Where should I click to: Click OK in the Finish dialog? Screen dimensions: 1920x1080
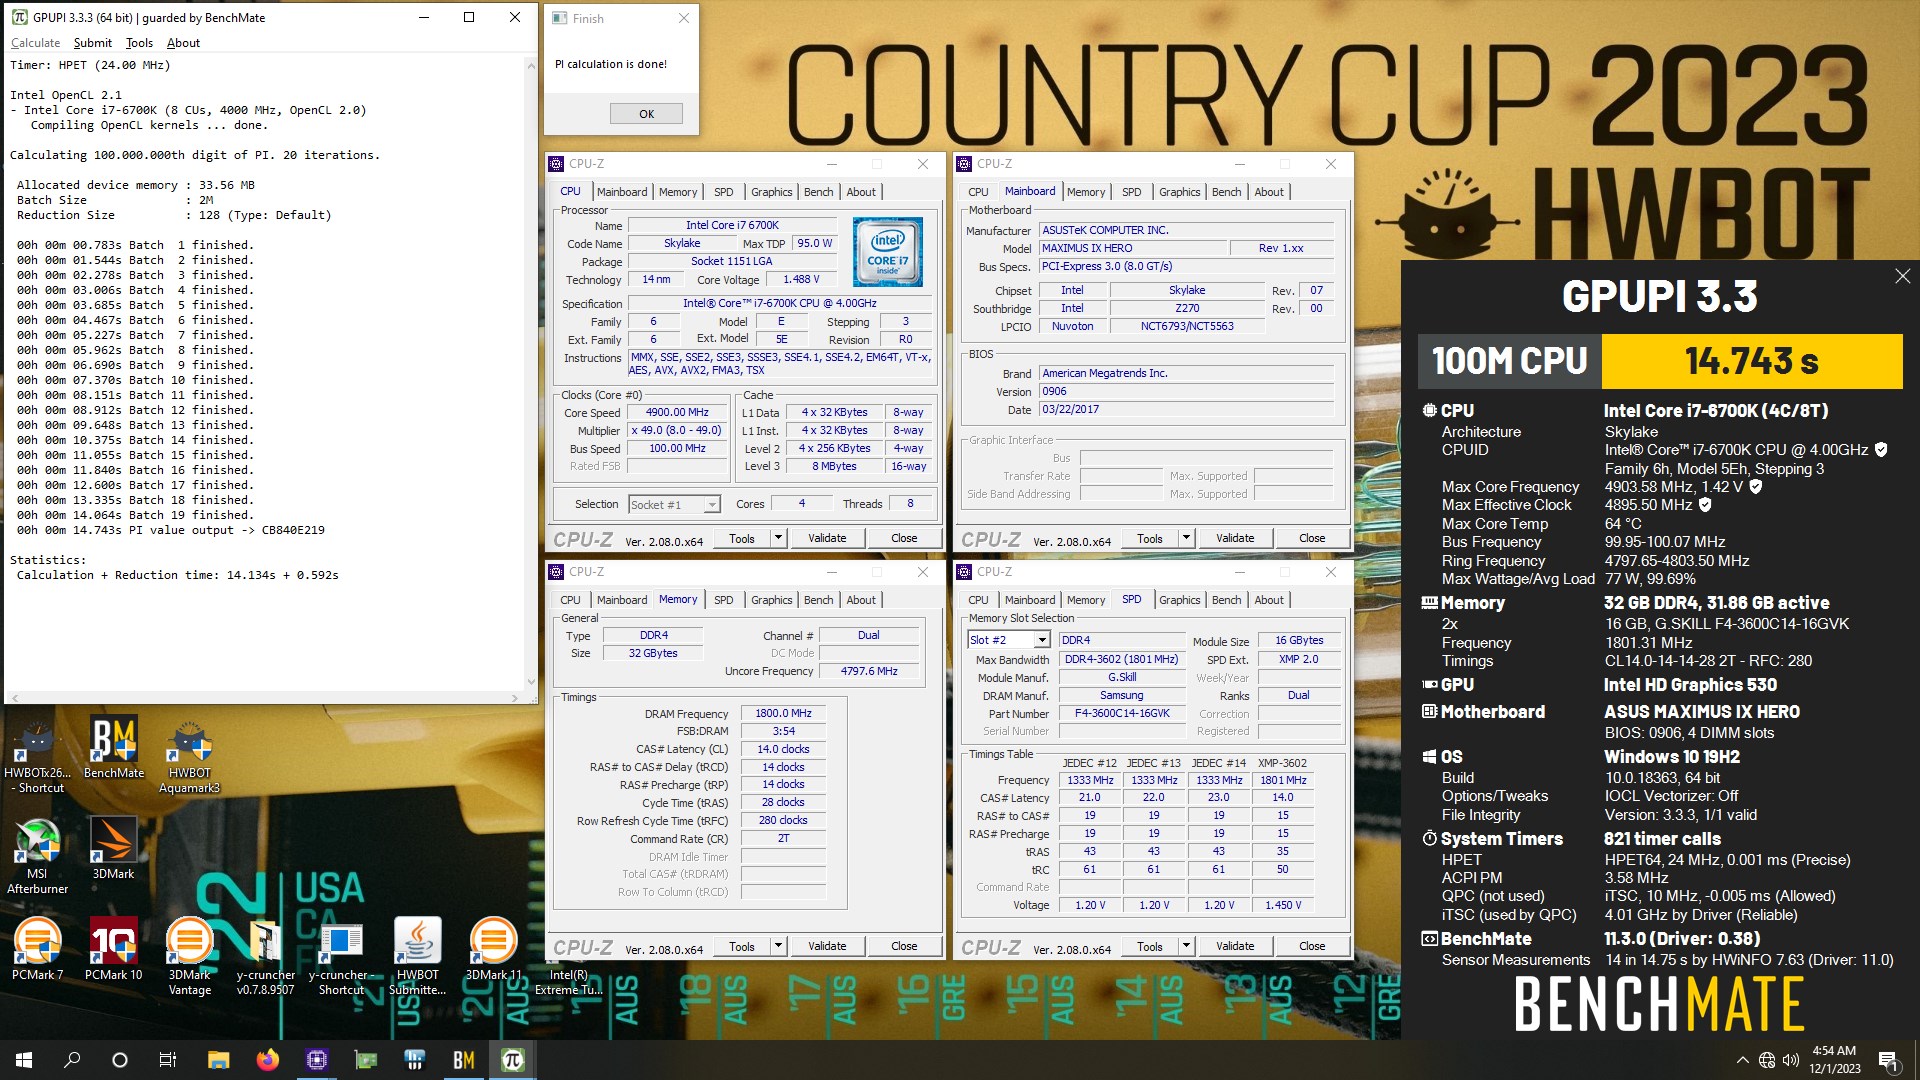click(x=646, y=114)
